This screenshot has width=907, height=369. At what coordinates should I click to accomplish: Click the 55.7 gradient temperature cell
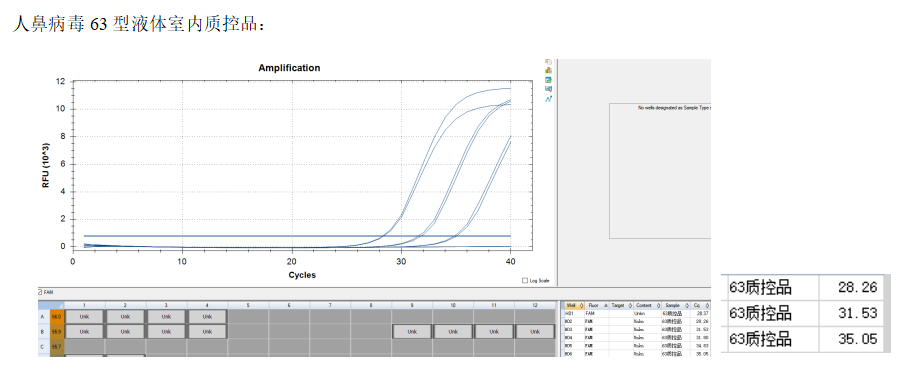[57, 346]
